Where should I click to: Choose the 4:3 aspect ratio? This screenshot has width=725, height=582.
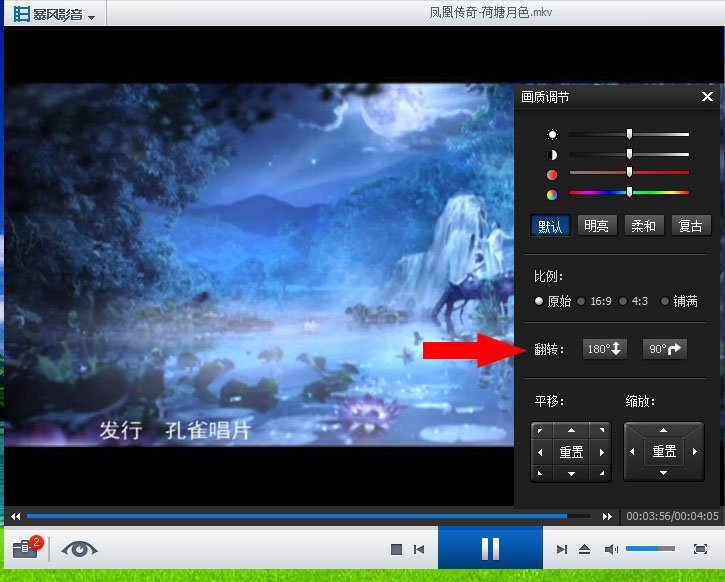pos(633,301)
